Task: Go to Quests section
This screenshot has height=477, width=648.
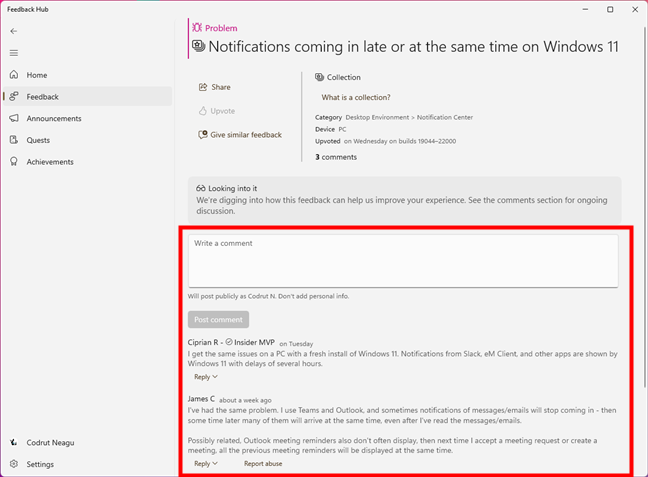Action: [x=88, y=140]
